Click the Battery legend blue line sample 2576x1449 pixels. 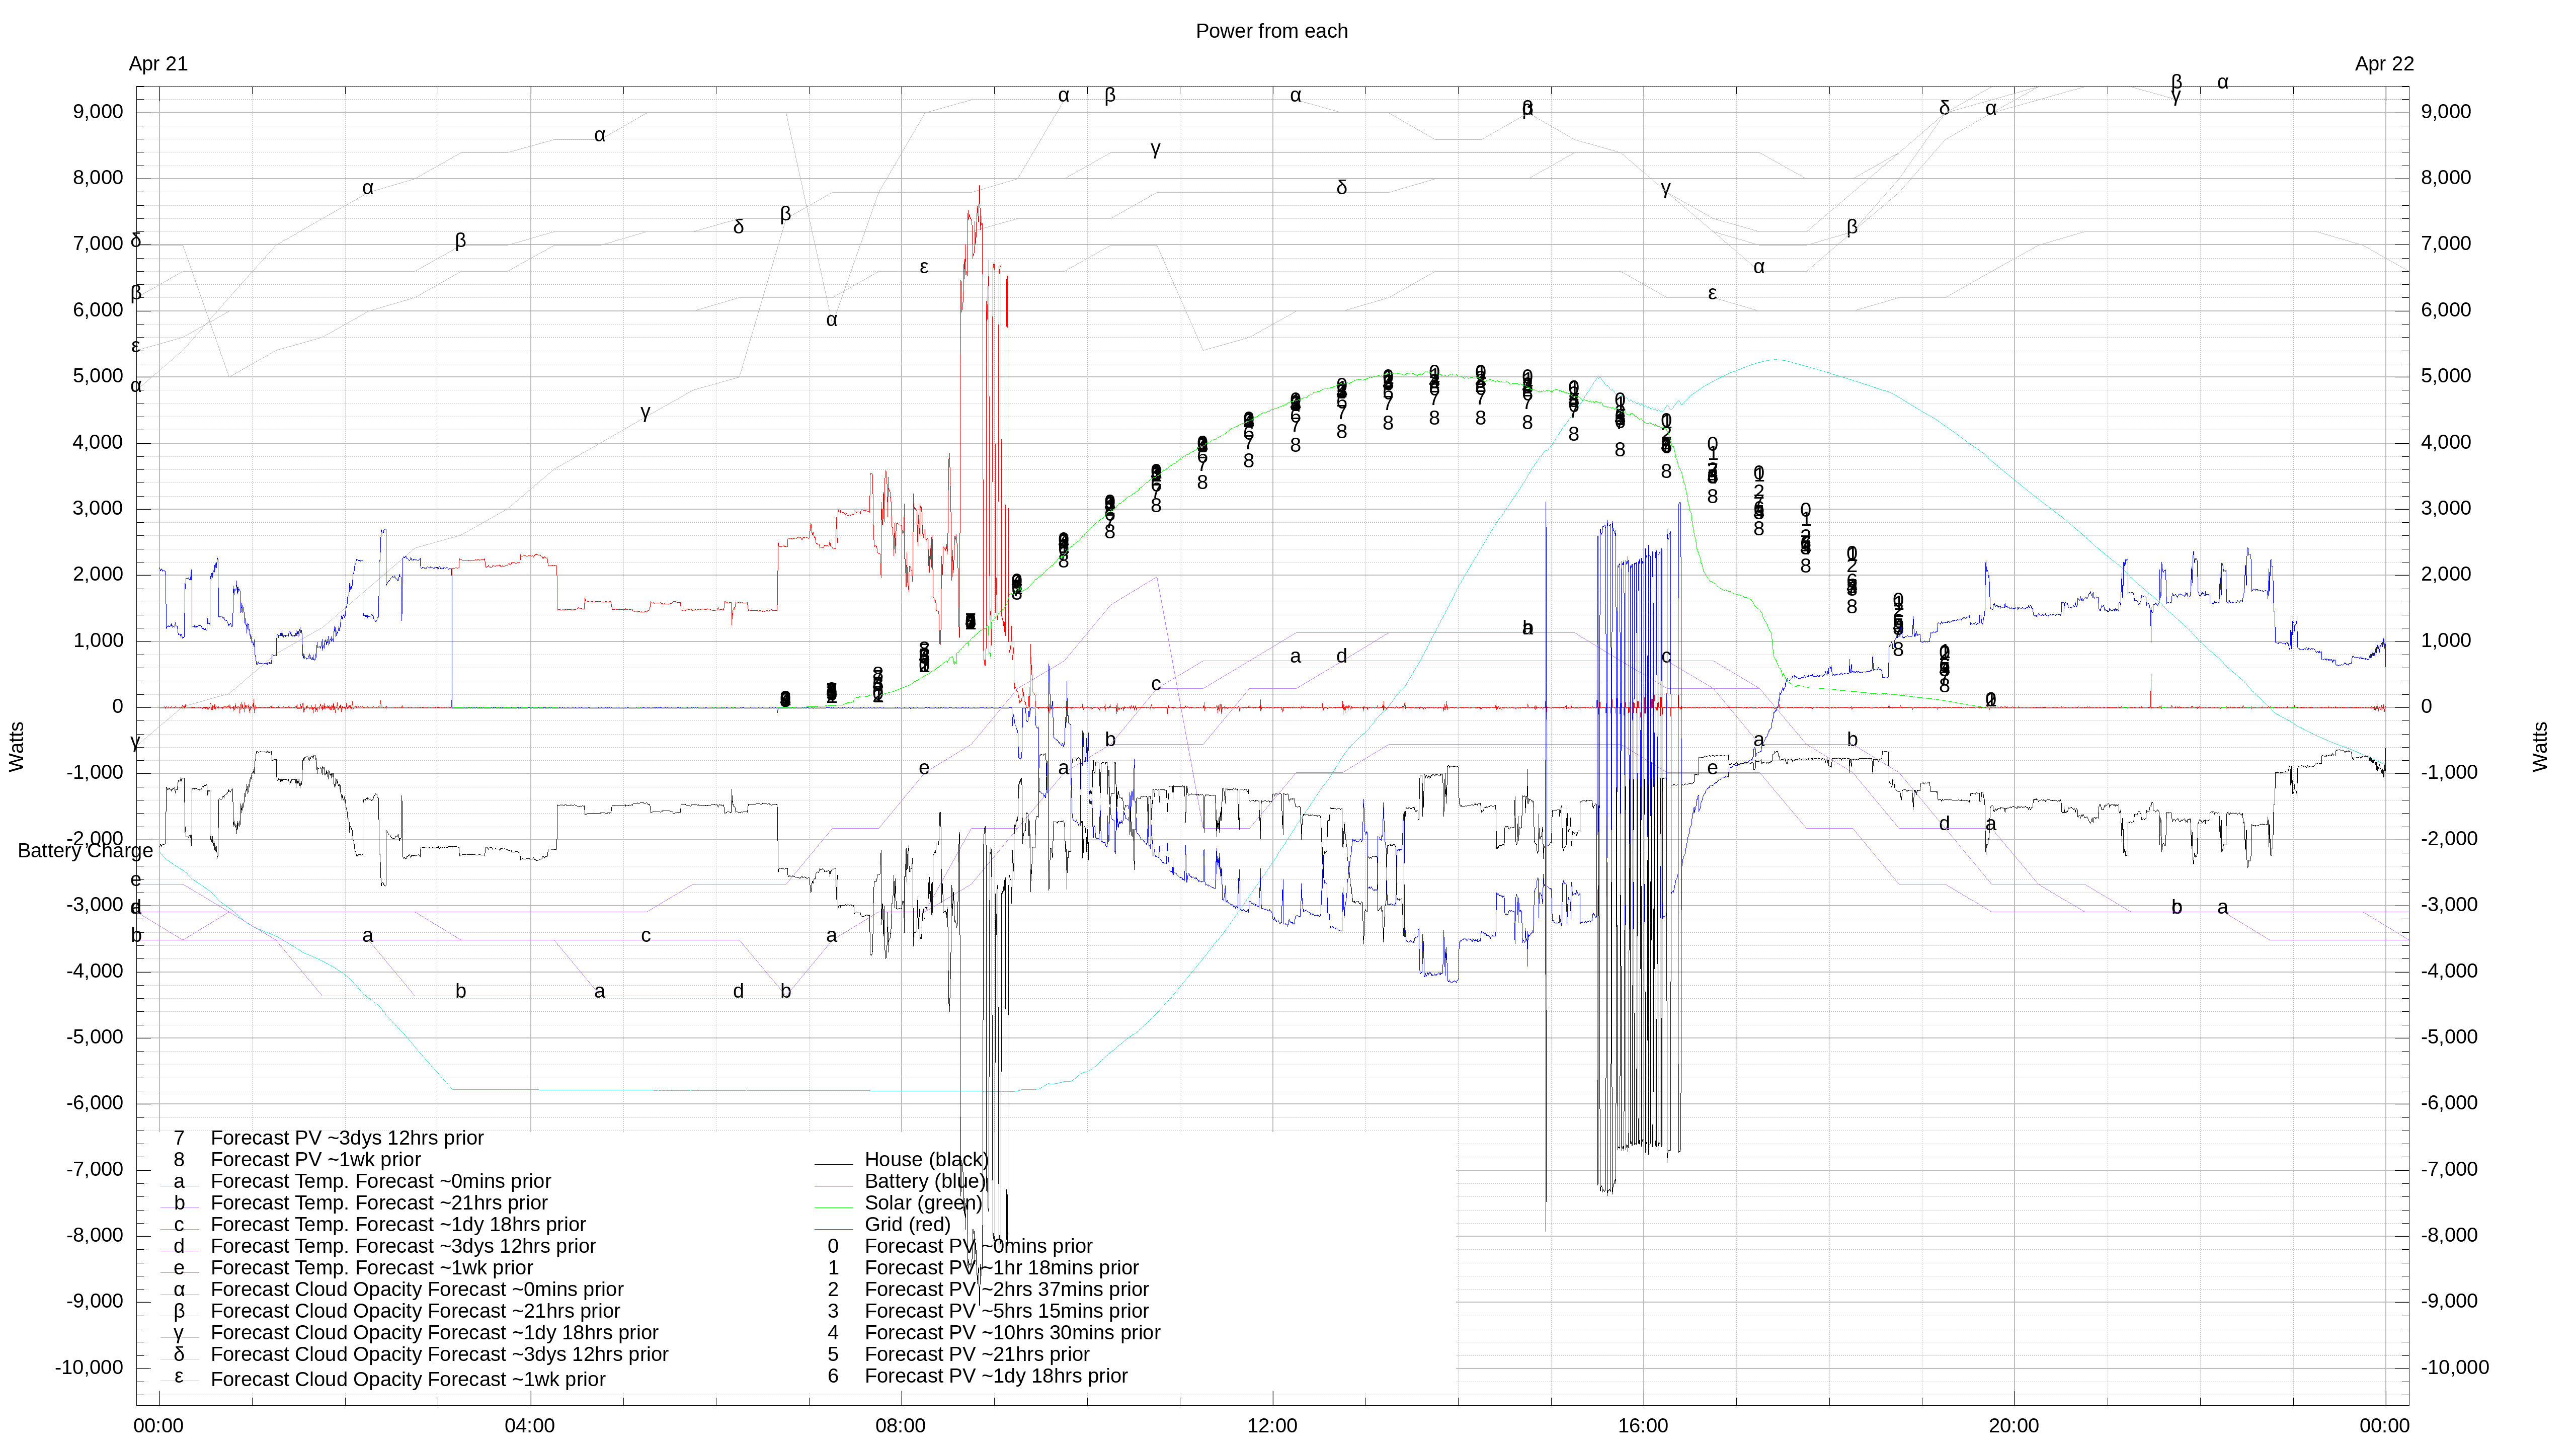(x=833, y=1187)
